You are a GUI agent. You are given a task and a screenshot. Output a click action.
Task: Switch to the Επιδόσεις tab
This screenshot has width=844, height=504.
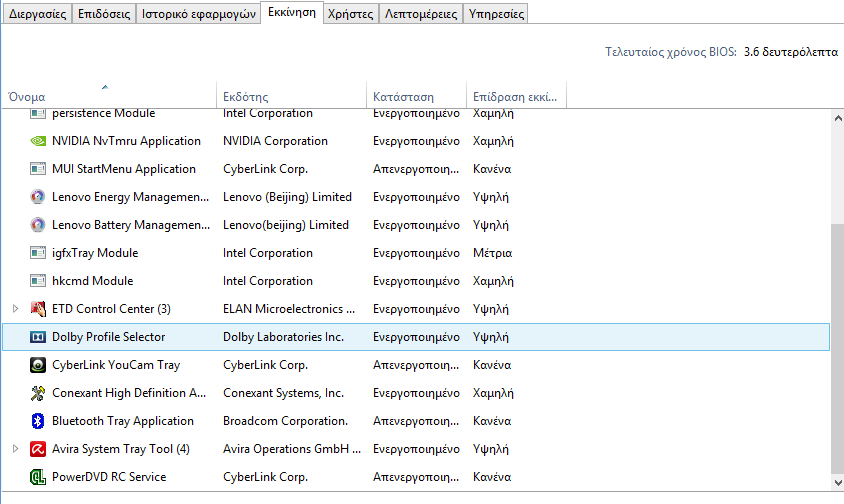[x=104, y=14]
